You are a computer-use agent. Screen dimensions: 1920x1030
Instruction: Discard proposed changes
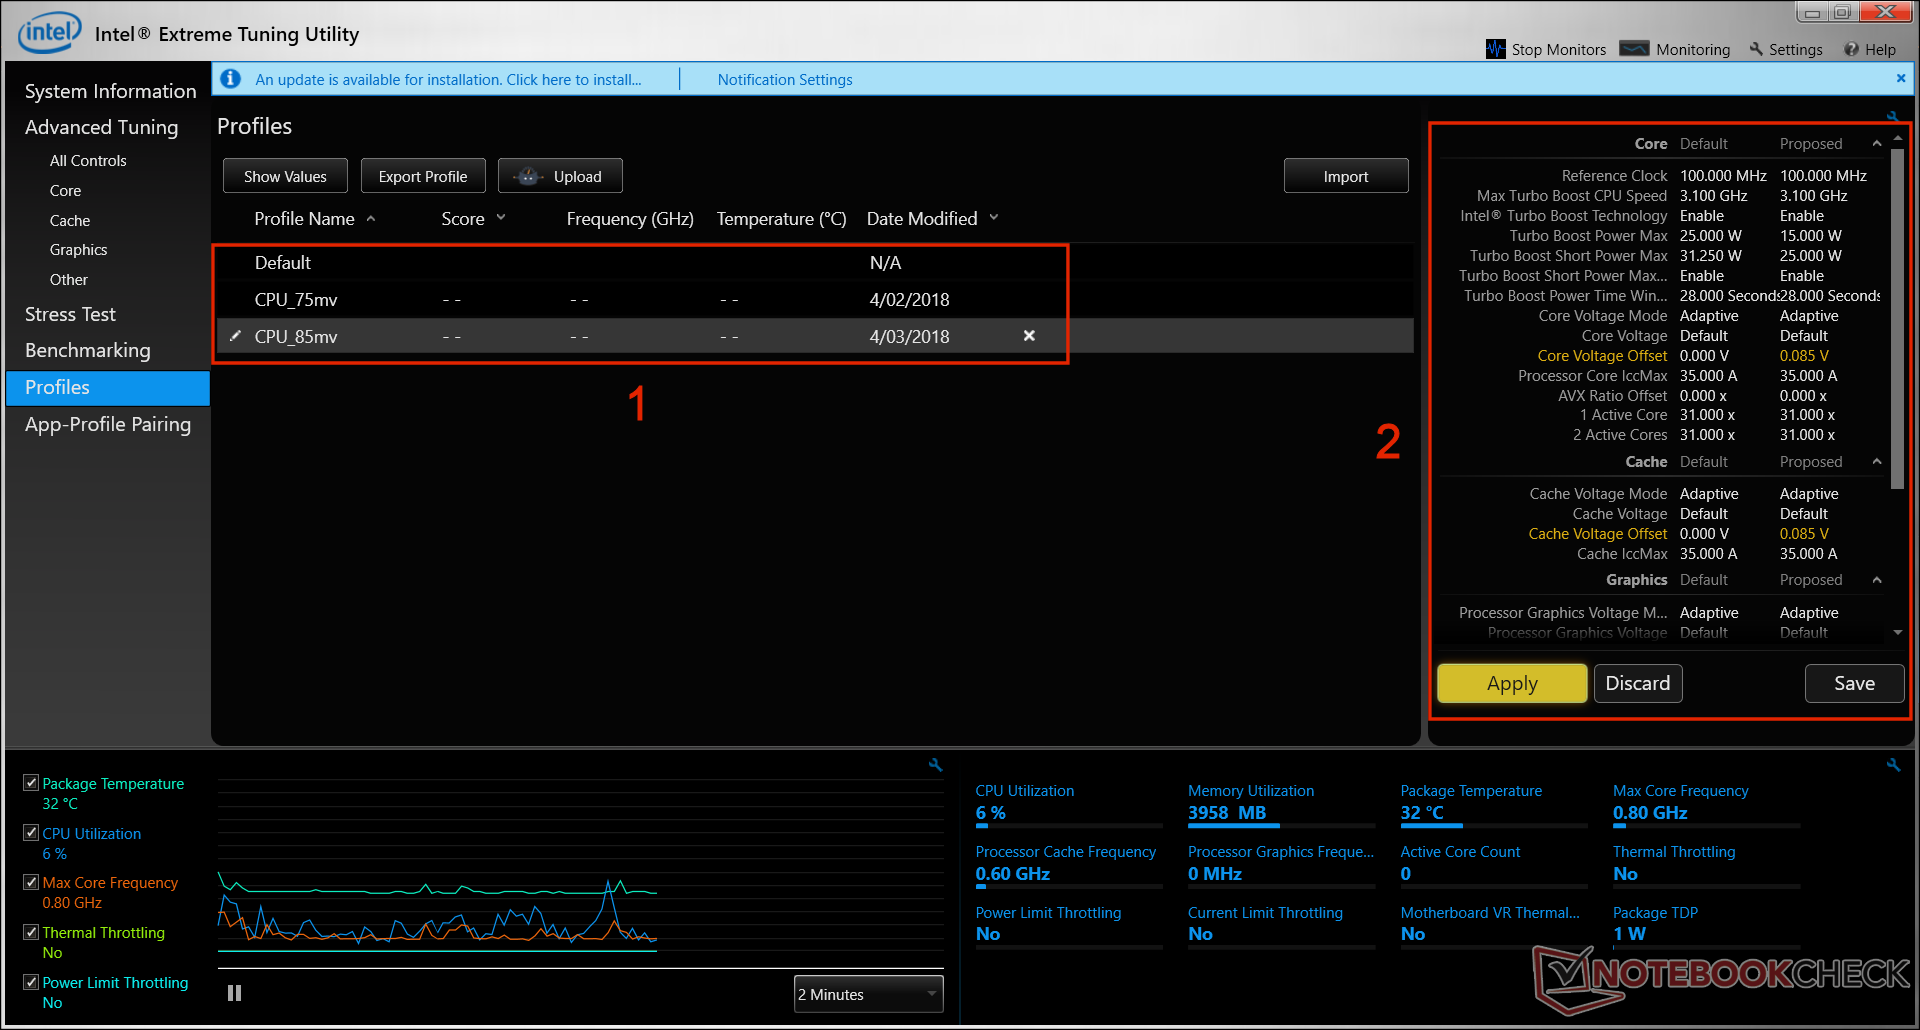(1638, 683)
